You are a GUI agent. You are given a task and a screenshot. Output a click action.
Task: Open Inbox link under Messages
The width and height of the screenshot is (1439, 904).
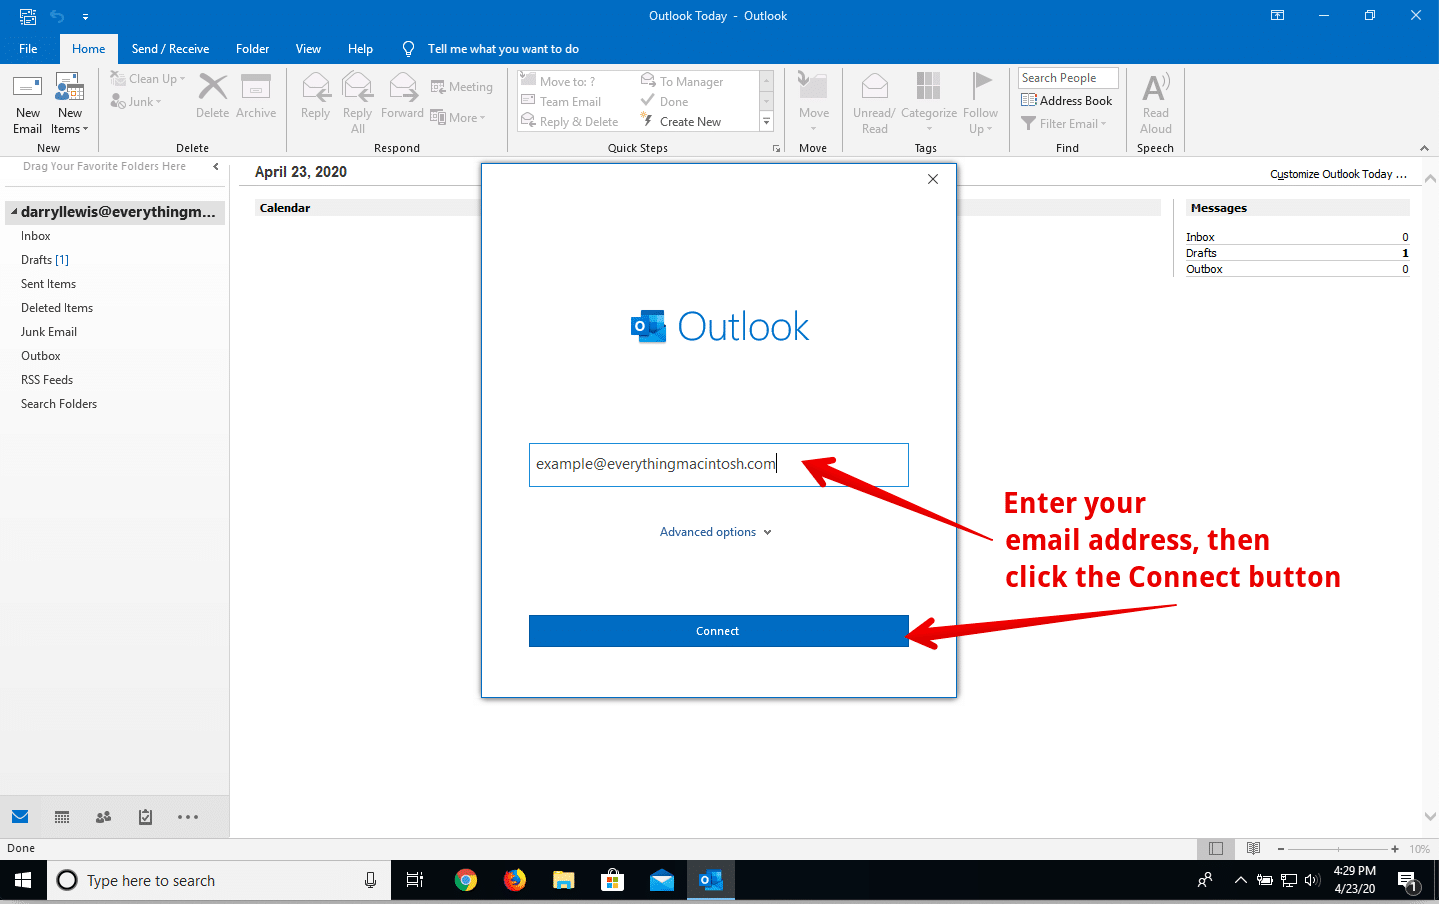click(x=1200, y=237)
